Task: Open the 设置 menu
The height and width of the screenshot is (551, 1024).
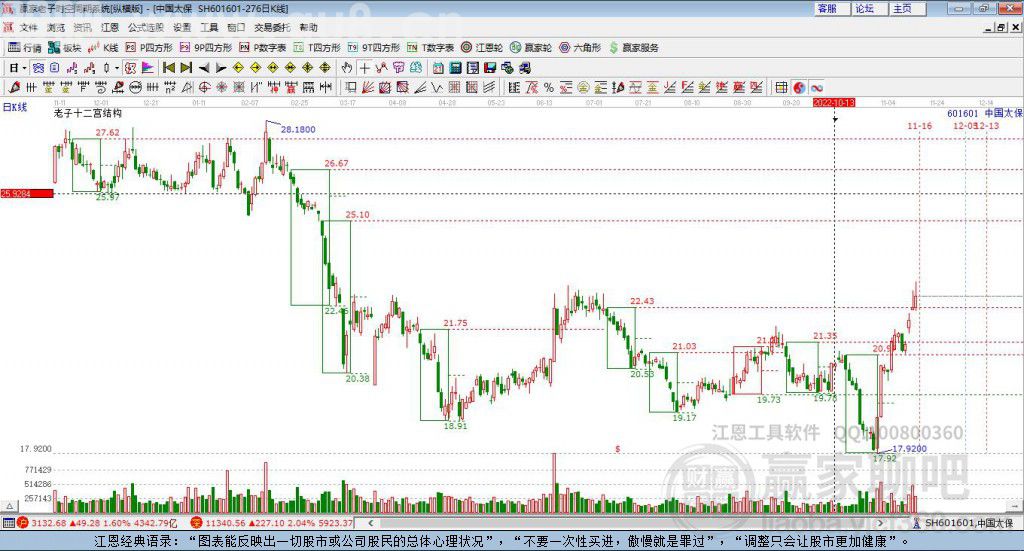Action: pos(182,27)
